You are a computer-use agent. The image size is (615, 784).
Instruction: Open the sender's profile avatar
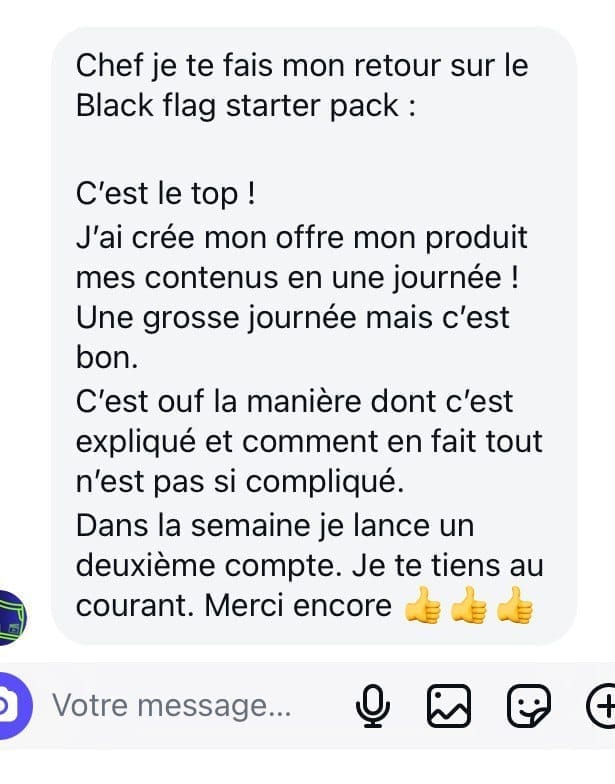pyautogui.click(x=11, y=618)
